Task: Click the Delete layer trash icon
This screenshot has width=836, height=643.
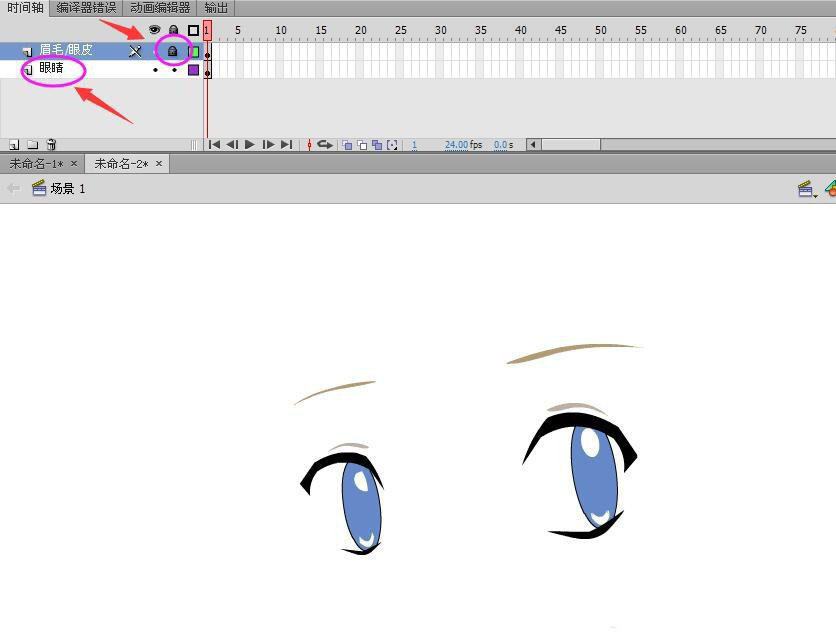Action: 52,145
